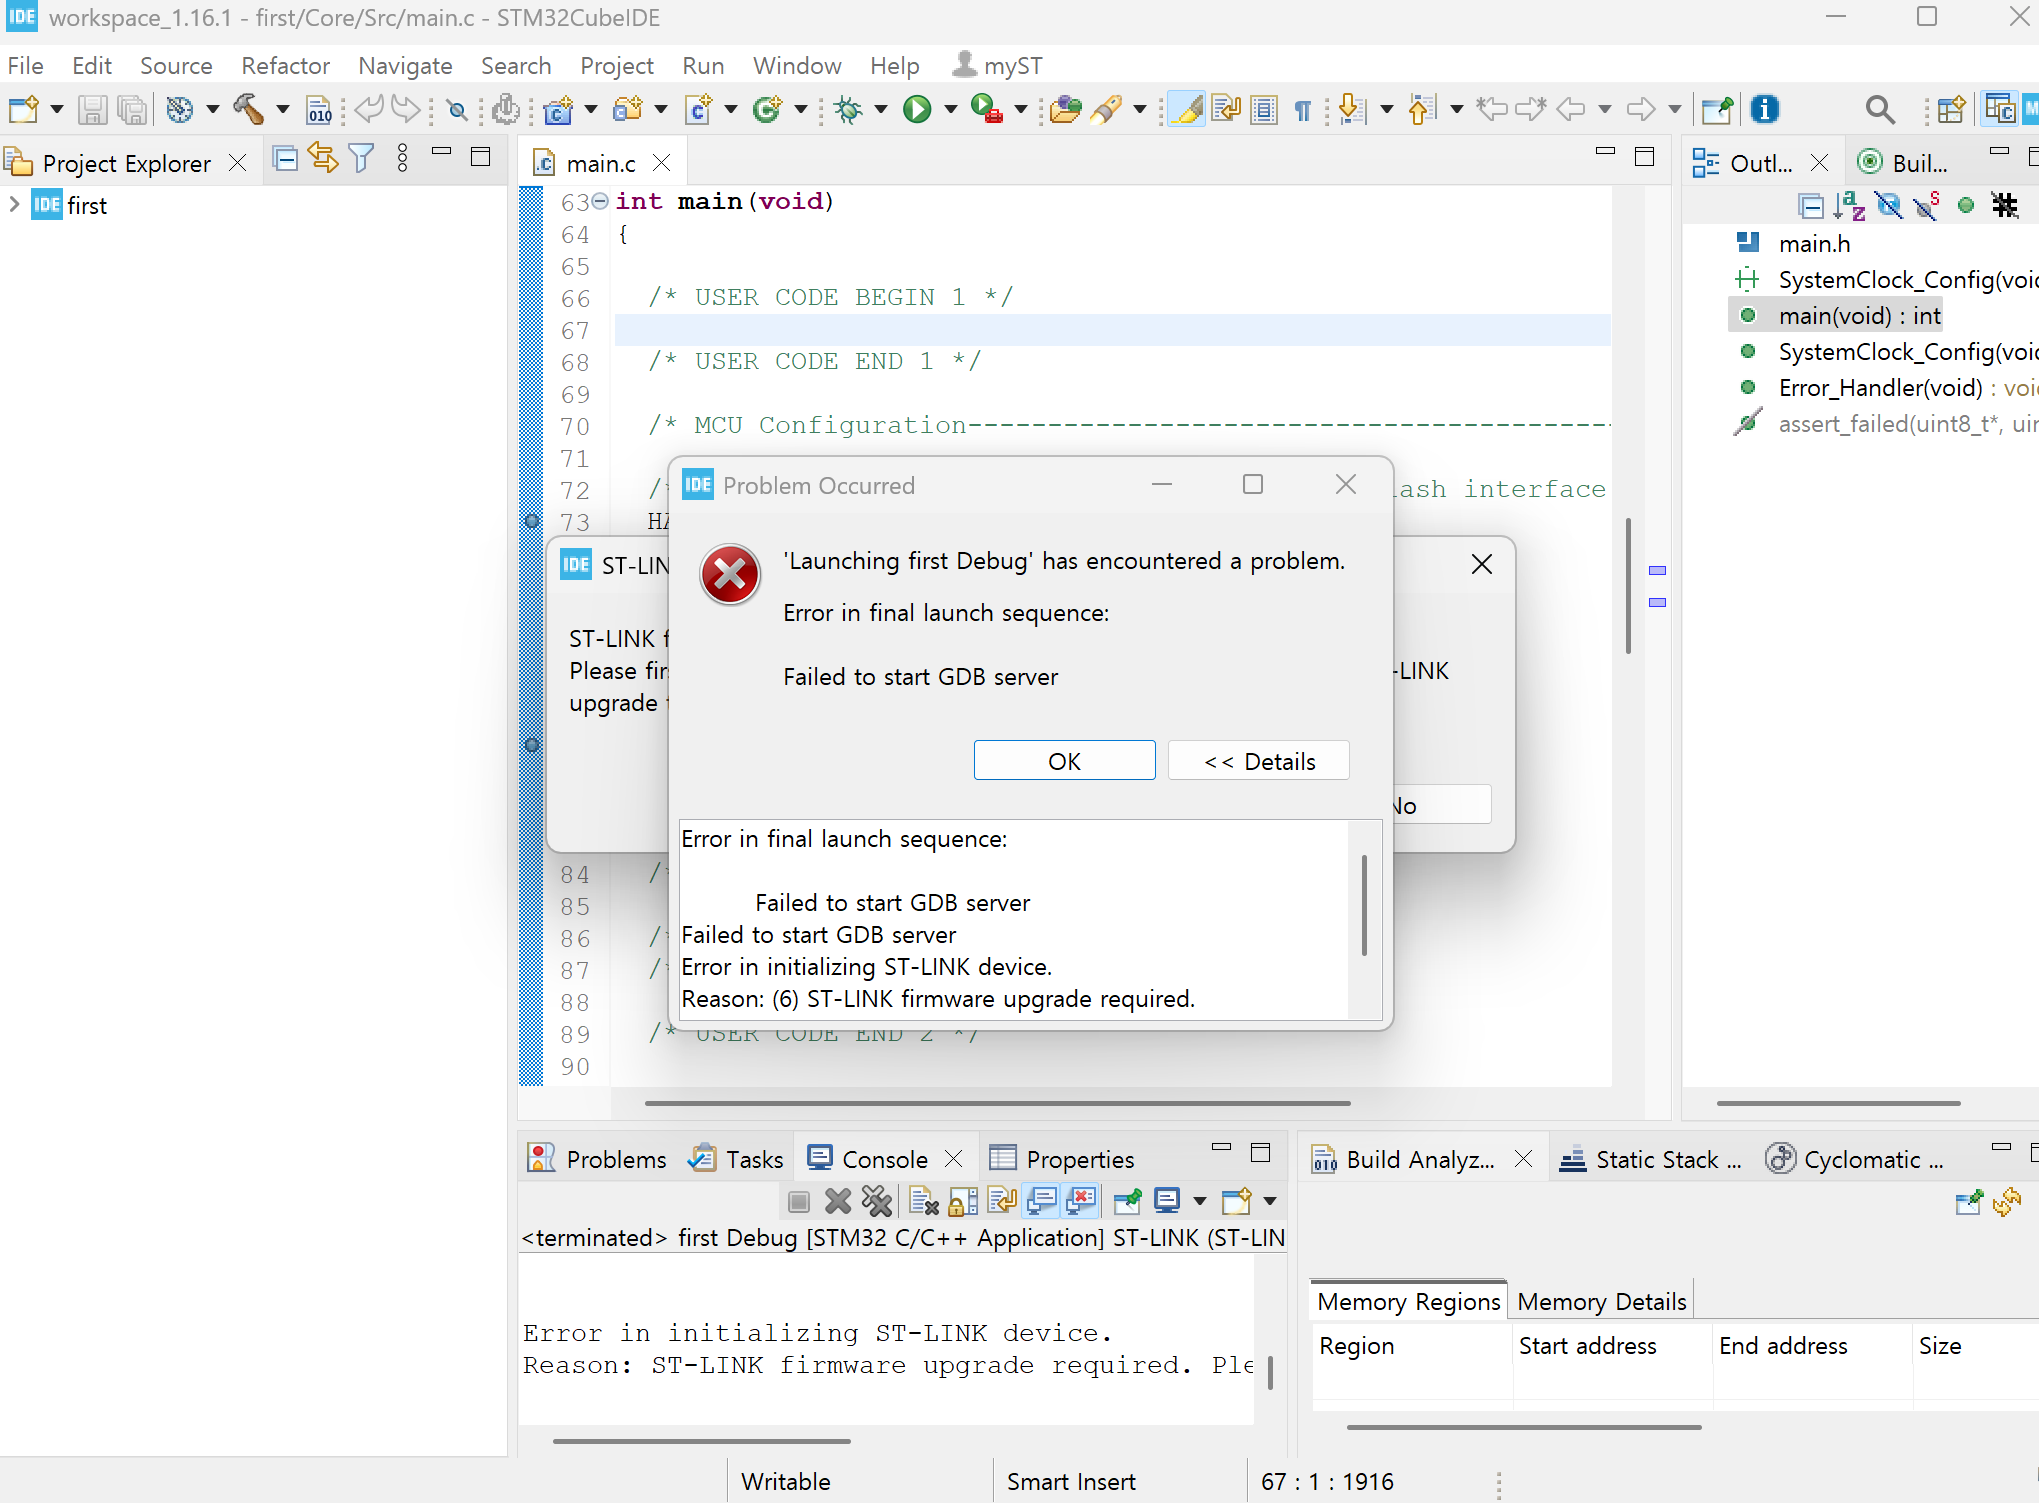The height and width of the screenshot is (1503, 2039).
Task: Click the New window icon in main toolbar
Action: [x=23, y=109]
